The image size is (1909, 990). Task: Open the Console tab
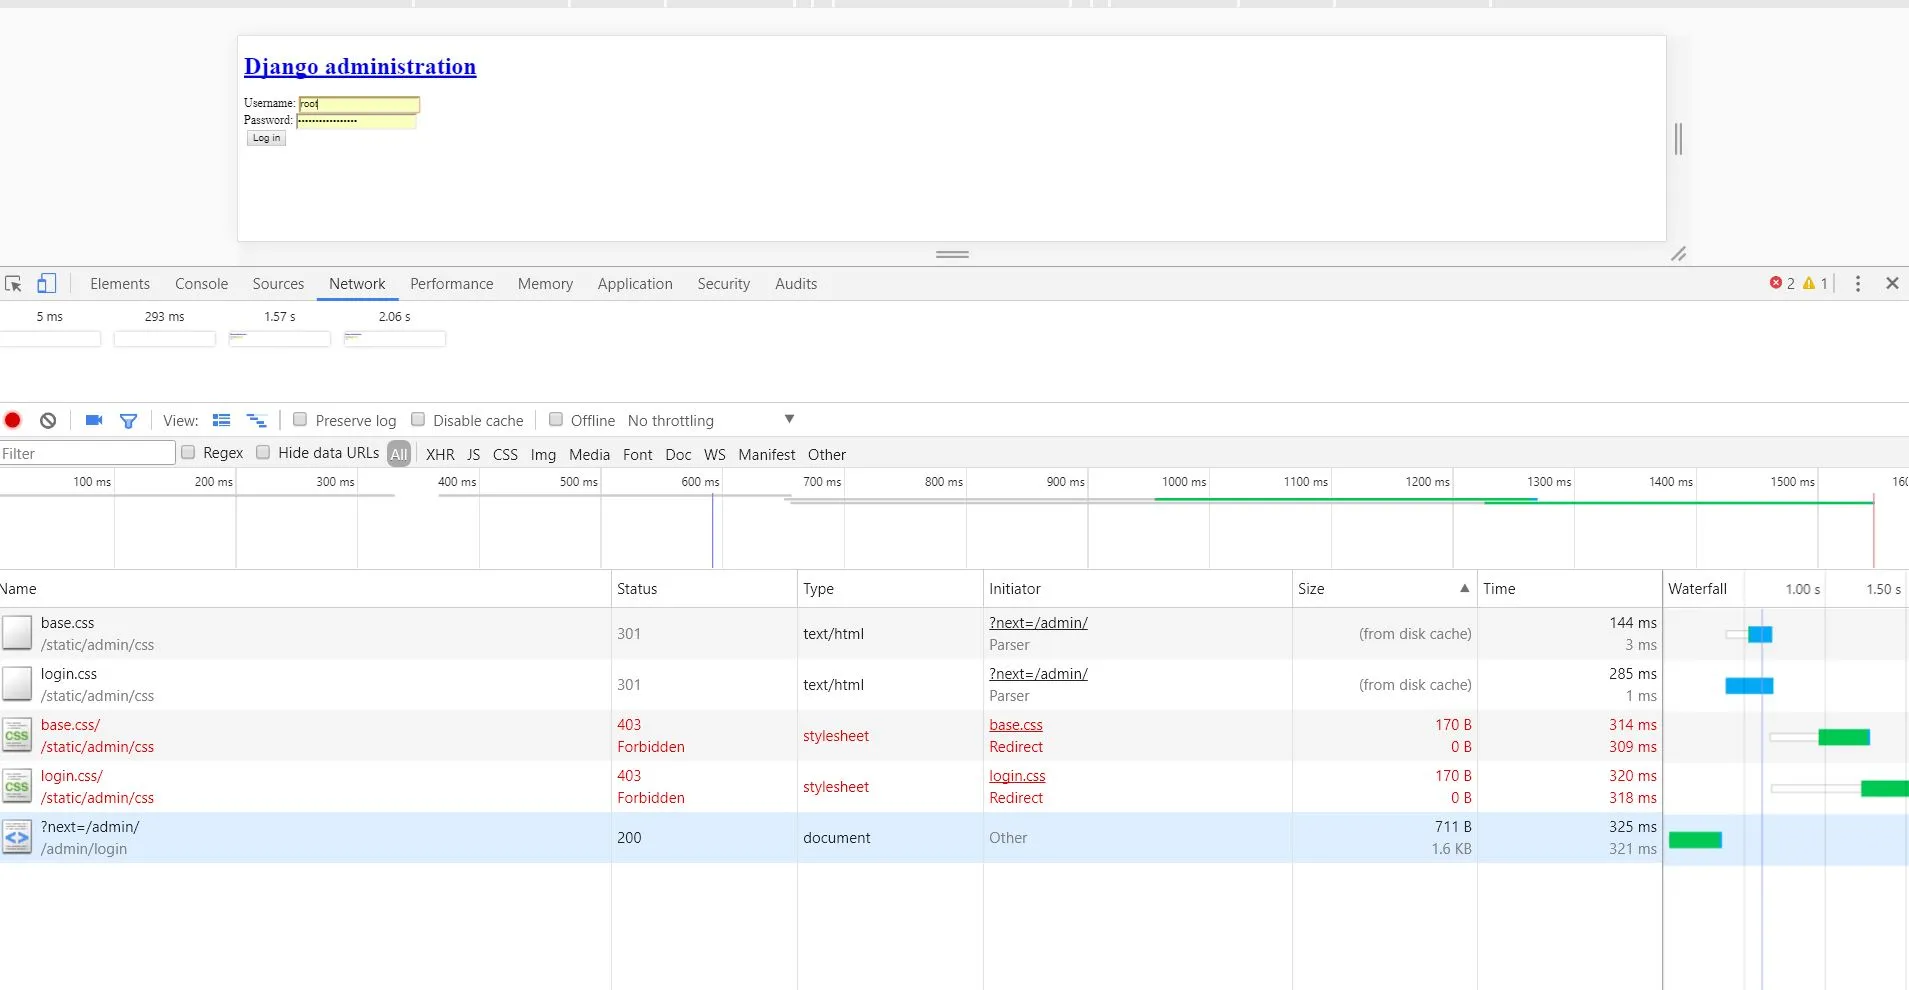(202, 284)
